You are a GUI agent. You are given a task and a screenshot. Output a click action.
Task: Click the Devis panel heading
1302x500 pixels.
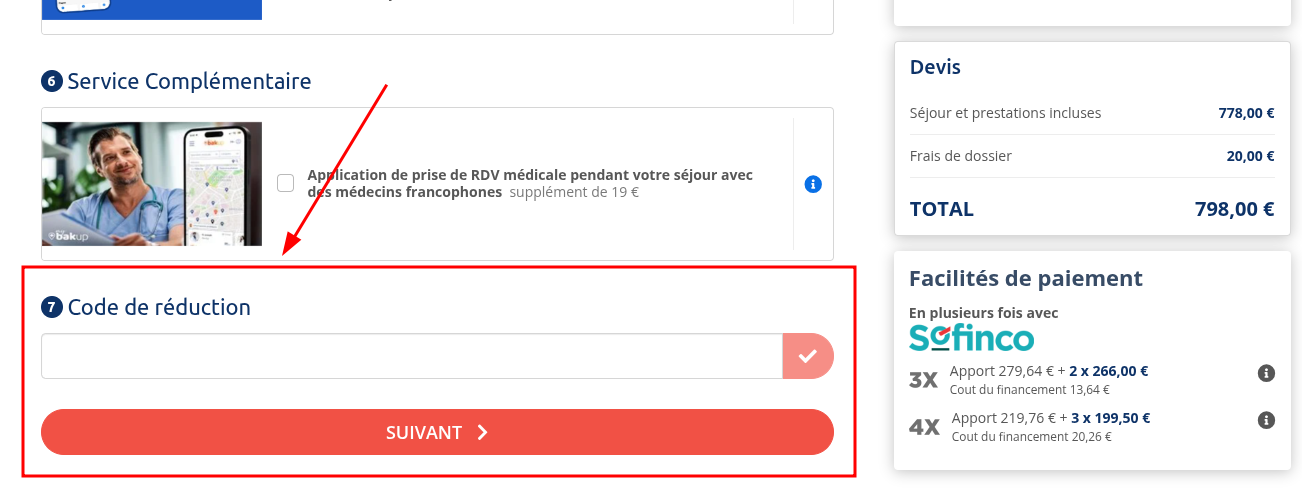pos(935,67)
